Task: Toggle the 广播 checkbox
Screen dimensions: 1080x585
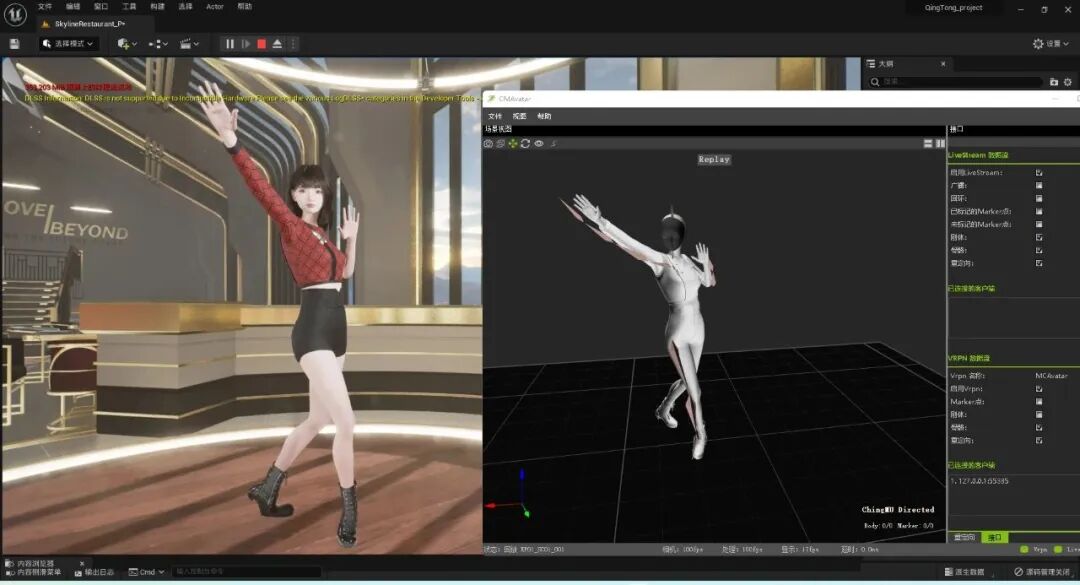Action: pyautogui.click(x=1039, y=185)
